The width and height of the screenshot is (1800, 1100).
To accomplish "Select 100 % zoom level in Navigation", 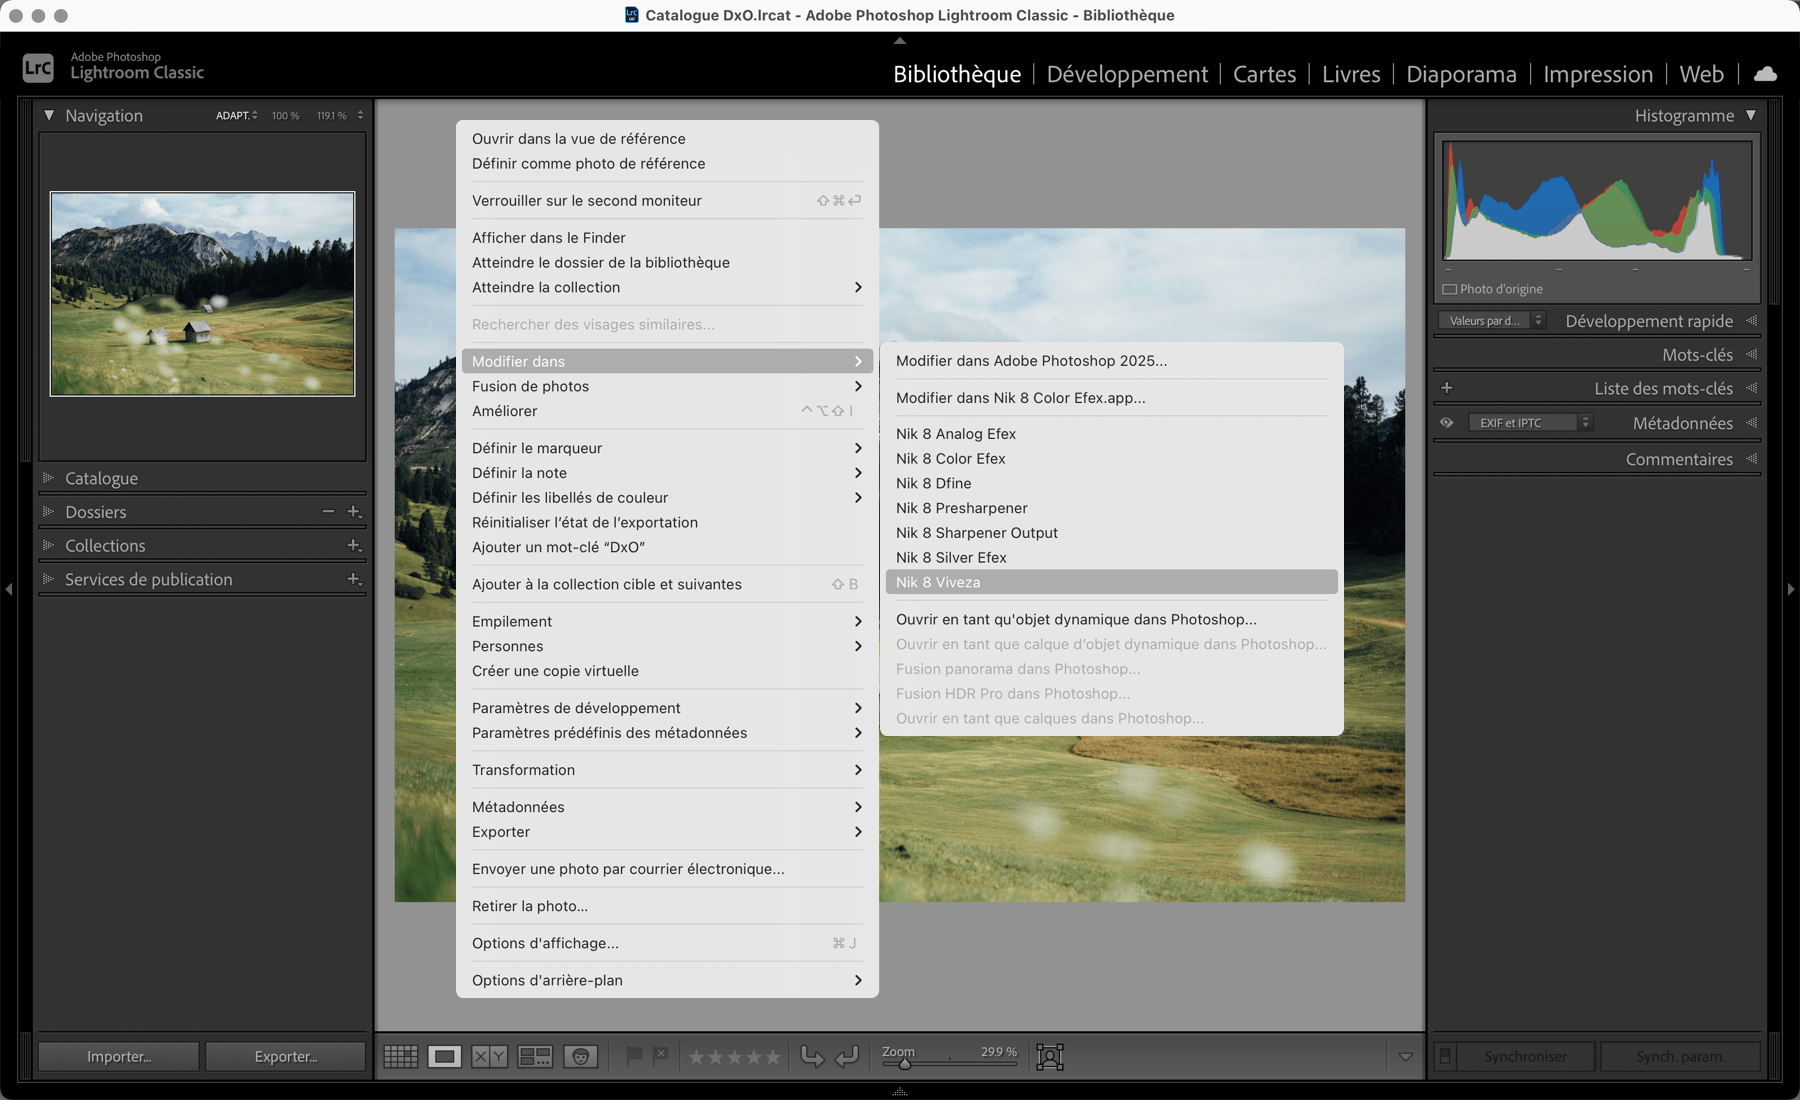I will click(285, 116).
